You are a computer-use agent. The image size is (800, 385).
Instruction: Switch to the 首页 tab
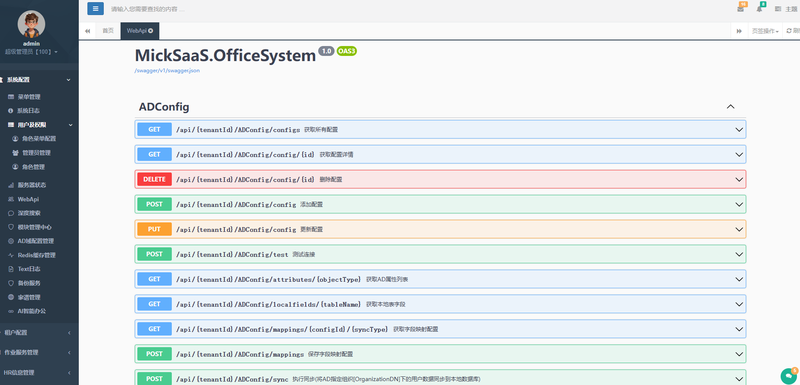click(x=108, y=31)
